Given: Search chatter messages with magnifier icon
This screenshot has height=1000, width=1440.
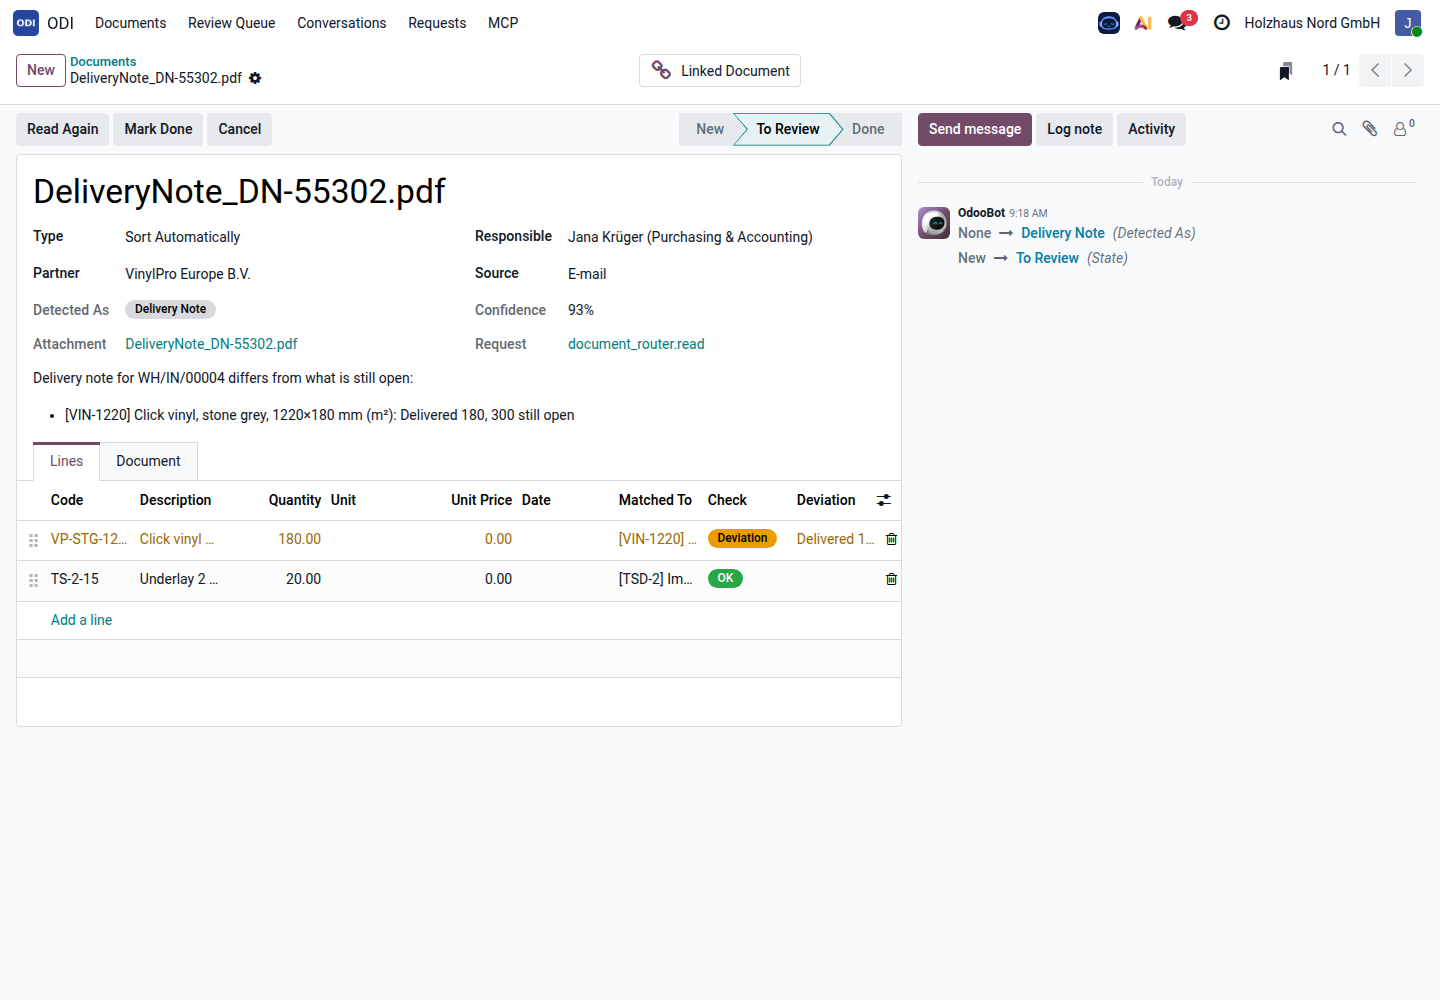Looking at the screenshot, I should [x=1339, y=129].
